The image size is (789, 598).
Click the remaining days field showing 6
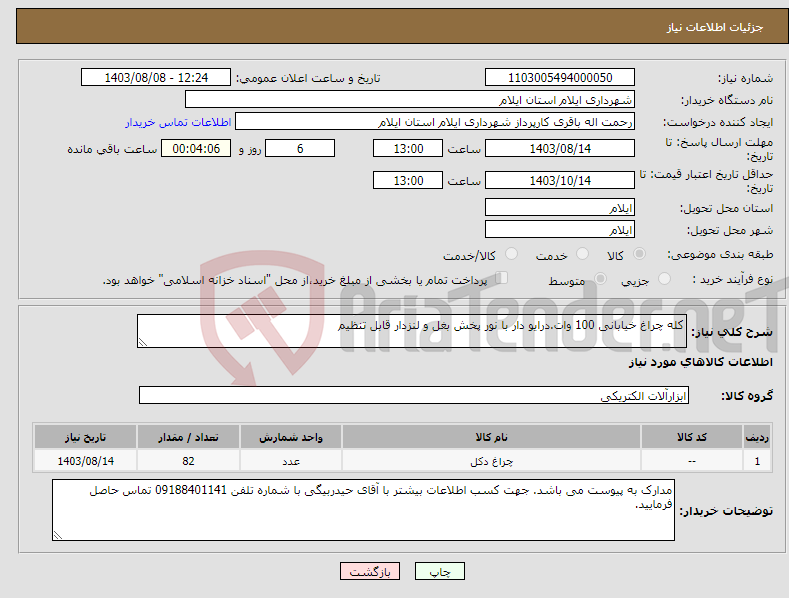coord(300,148)
